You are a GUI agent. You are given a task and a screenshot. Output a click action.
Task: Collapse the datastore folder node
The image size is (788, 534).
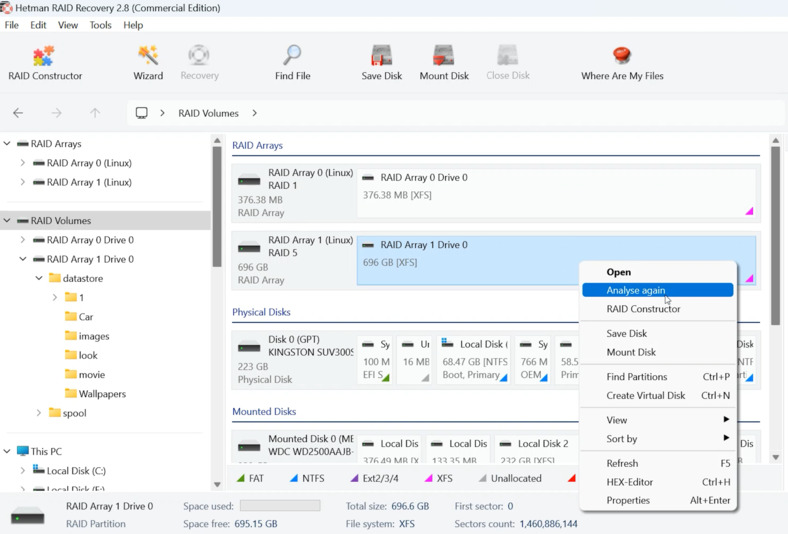coord(39,279)
